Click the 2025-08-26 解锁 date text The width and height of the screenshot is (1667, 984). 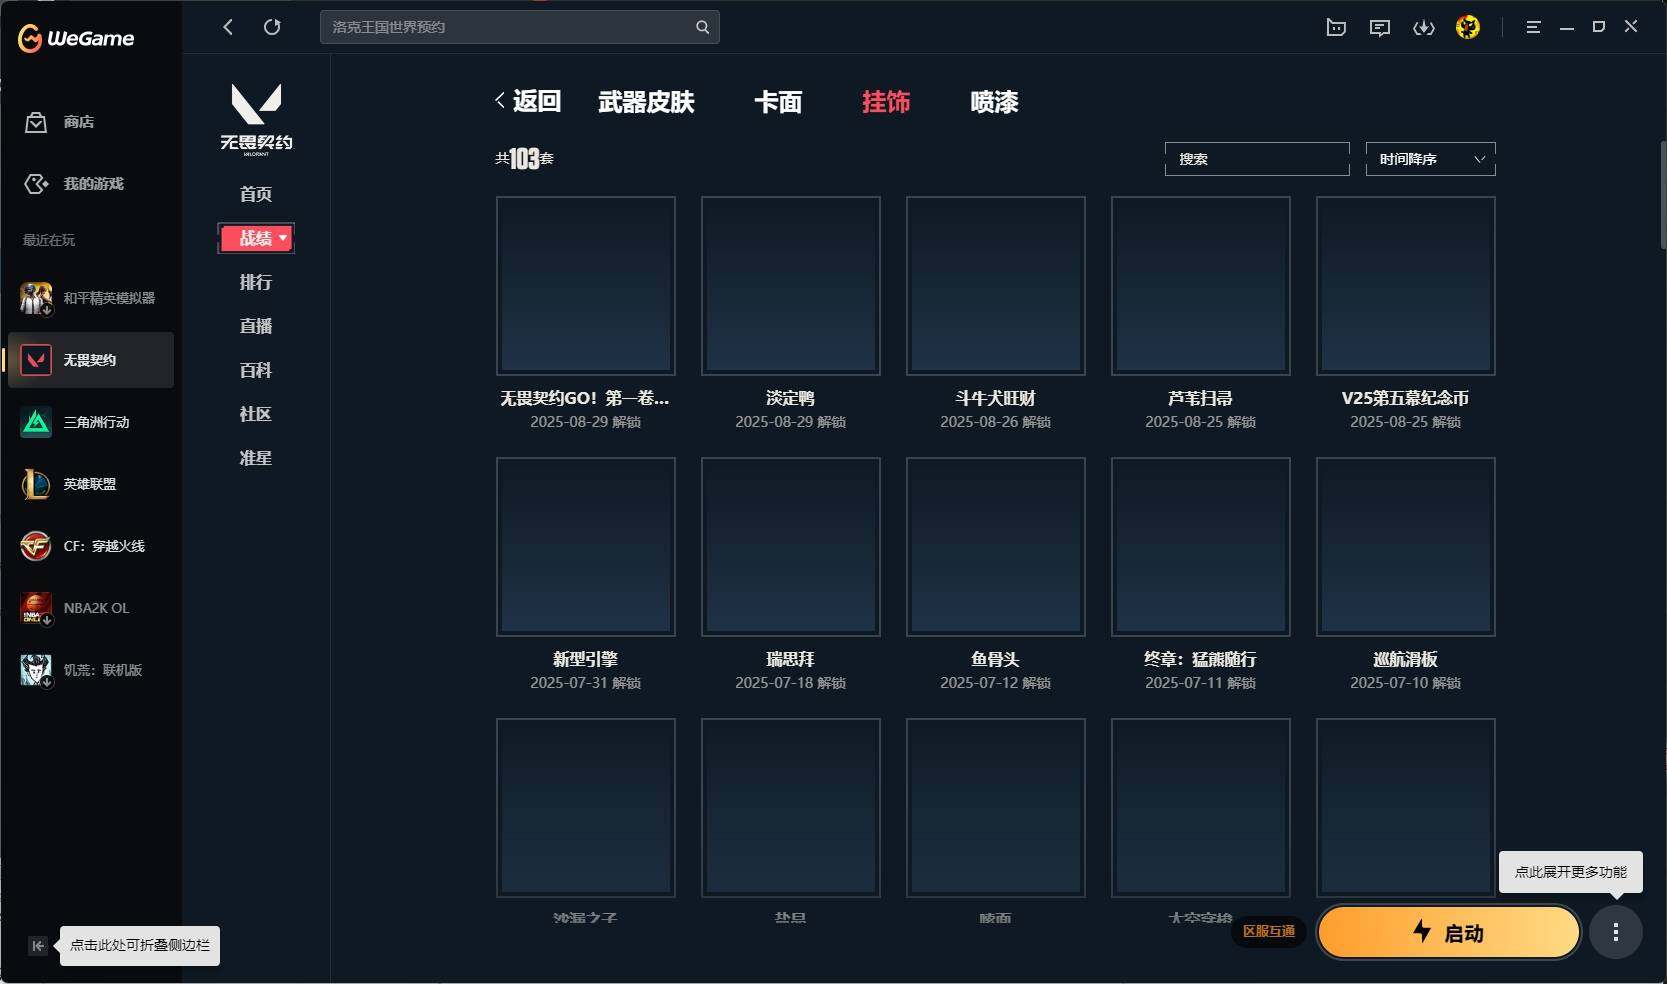[996, 422]
